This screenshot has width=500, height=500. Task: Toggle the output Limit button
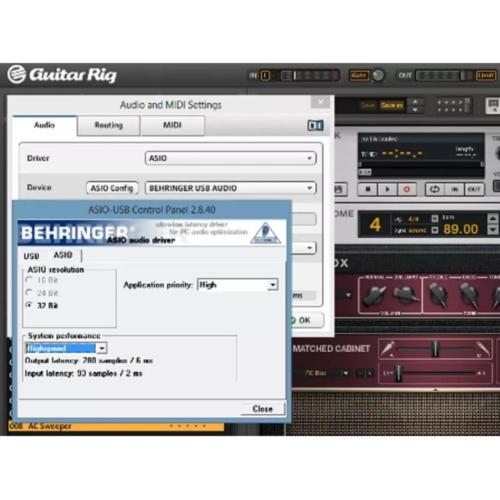tap(485, 75)
